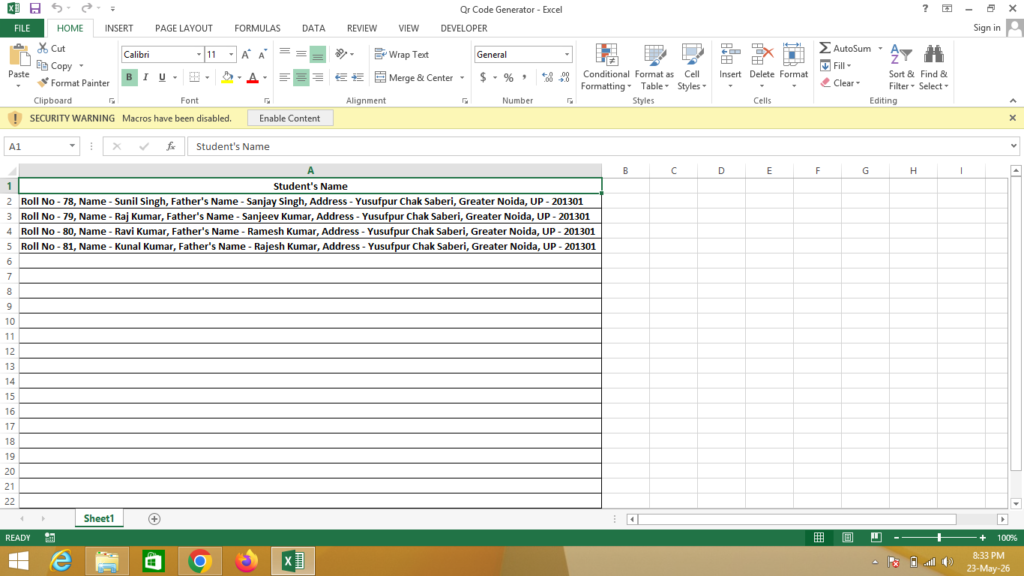
Task: Open Conditional Formatting menu
Action: click(x=606, y=67)
